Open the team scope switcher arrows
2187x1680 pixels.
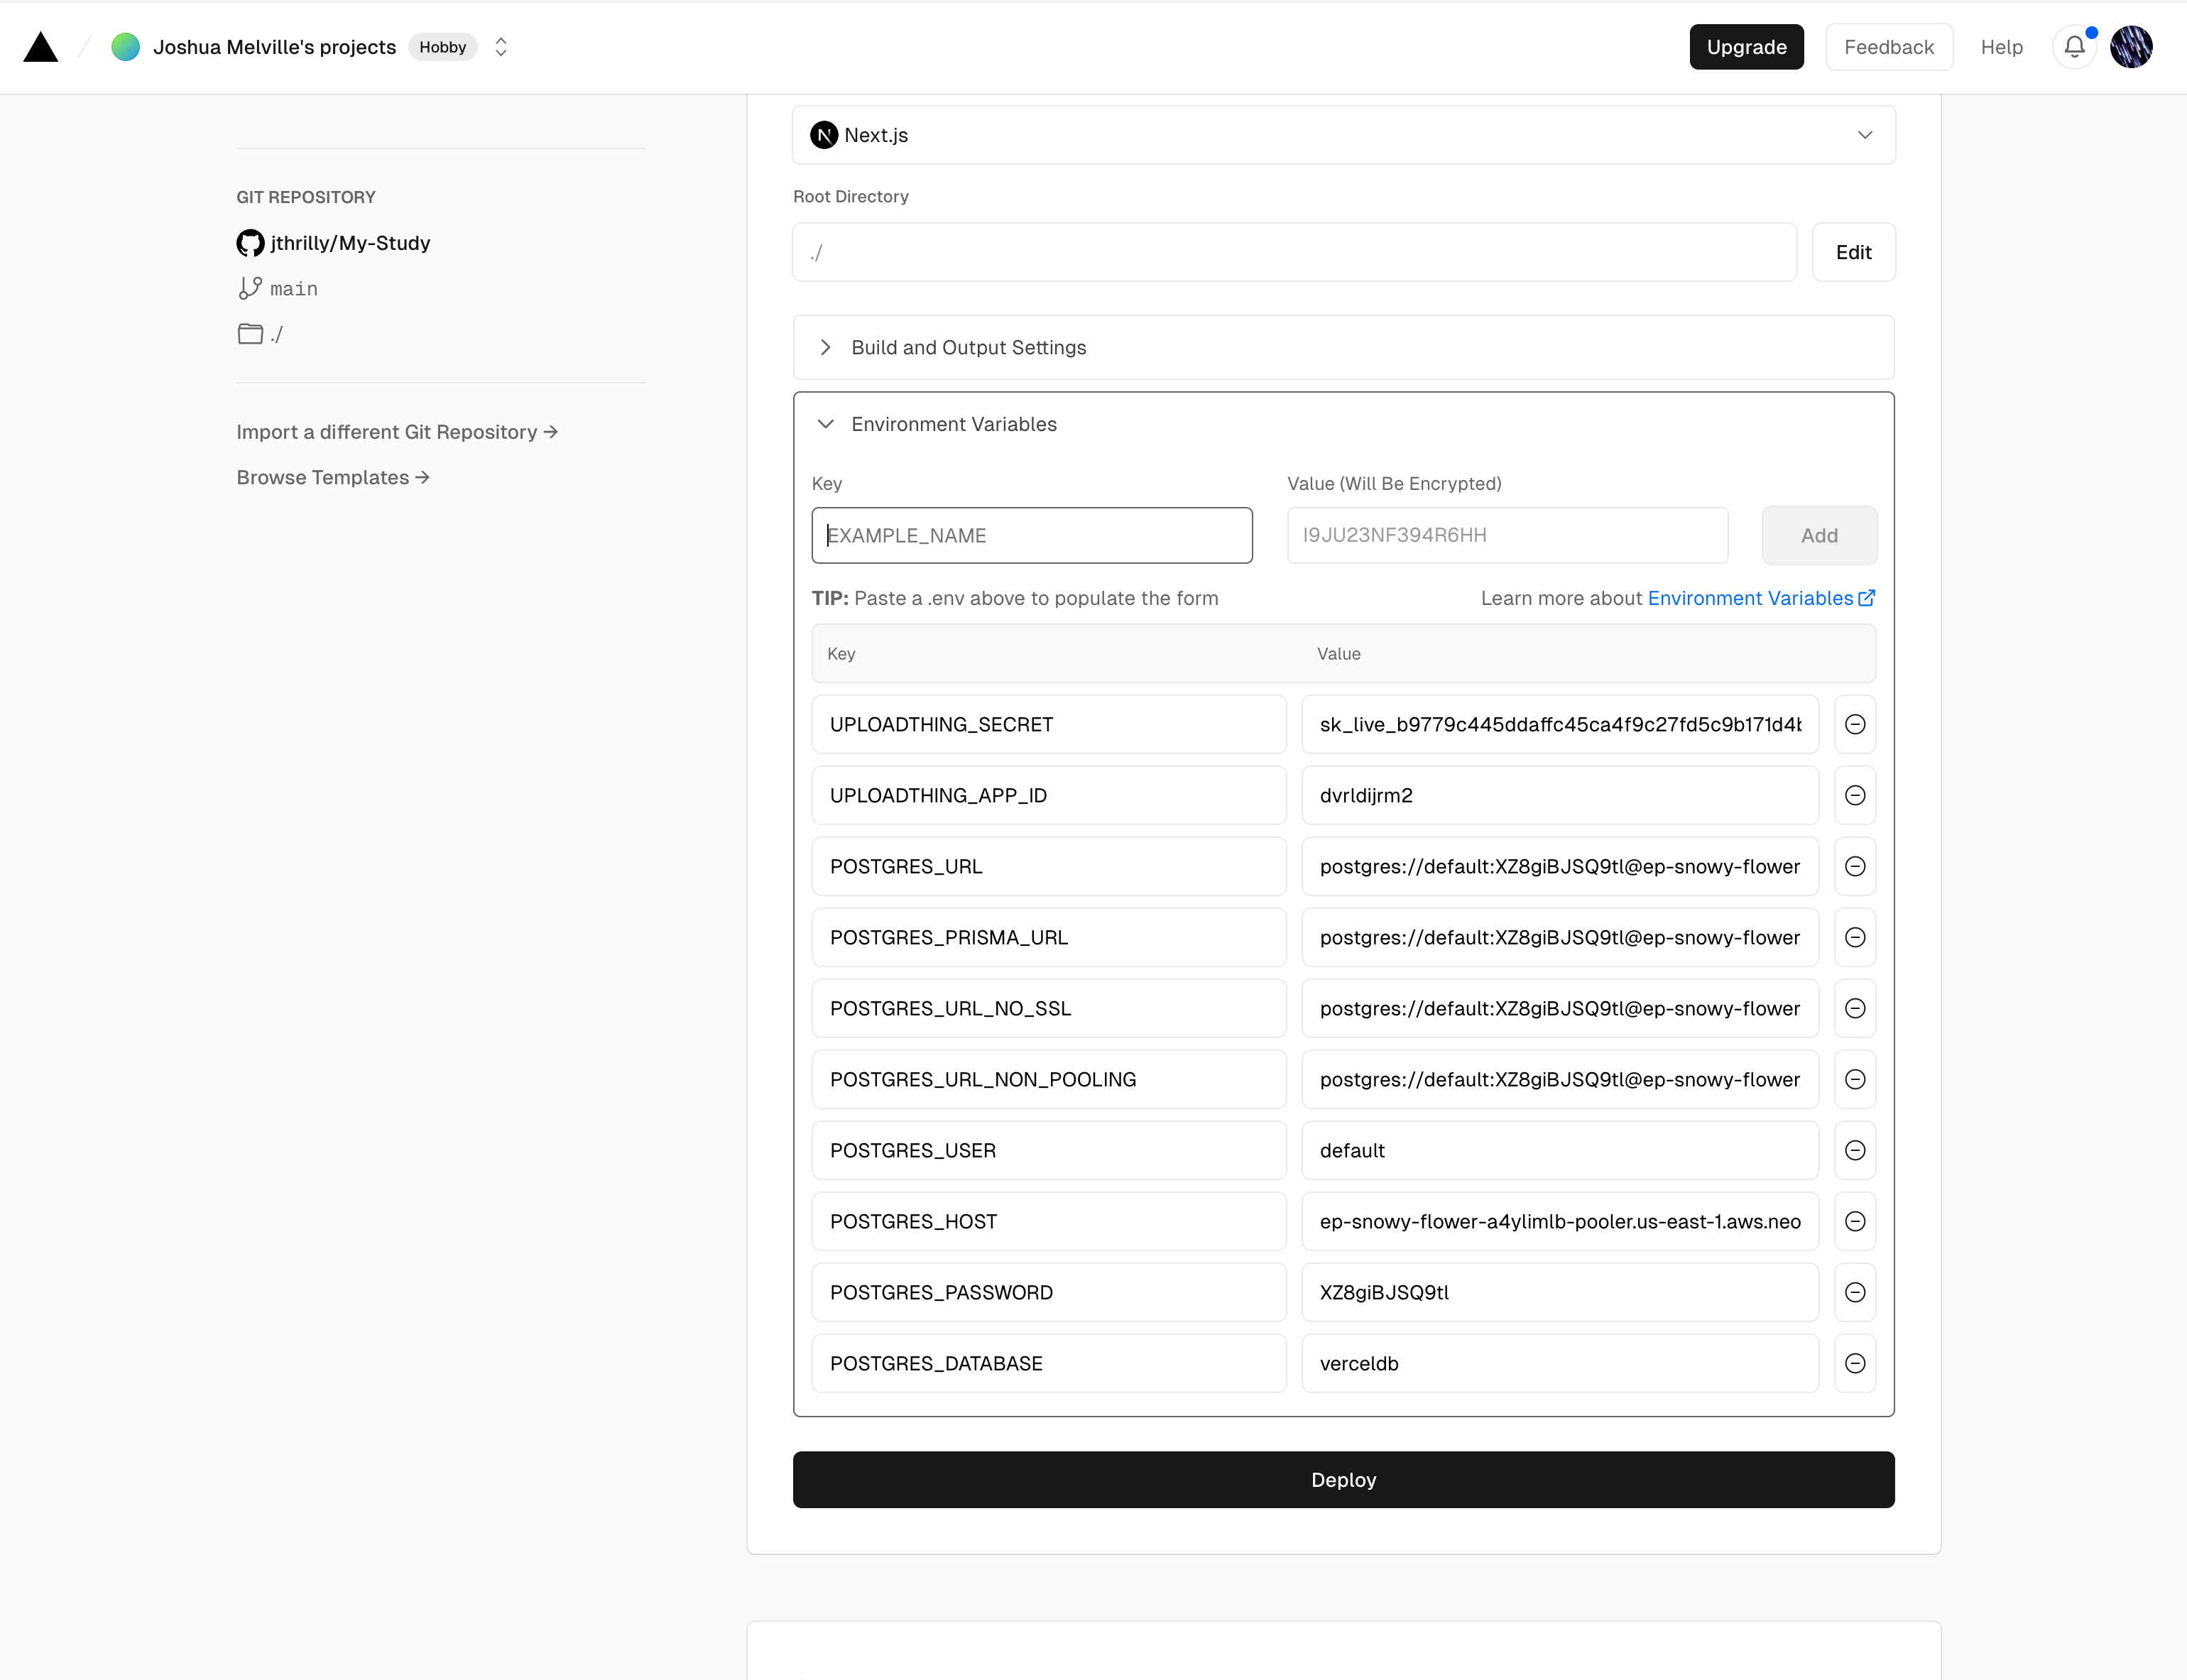click(x=501, y=47)
